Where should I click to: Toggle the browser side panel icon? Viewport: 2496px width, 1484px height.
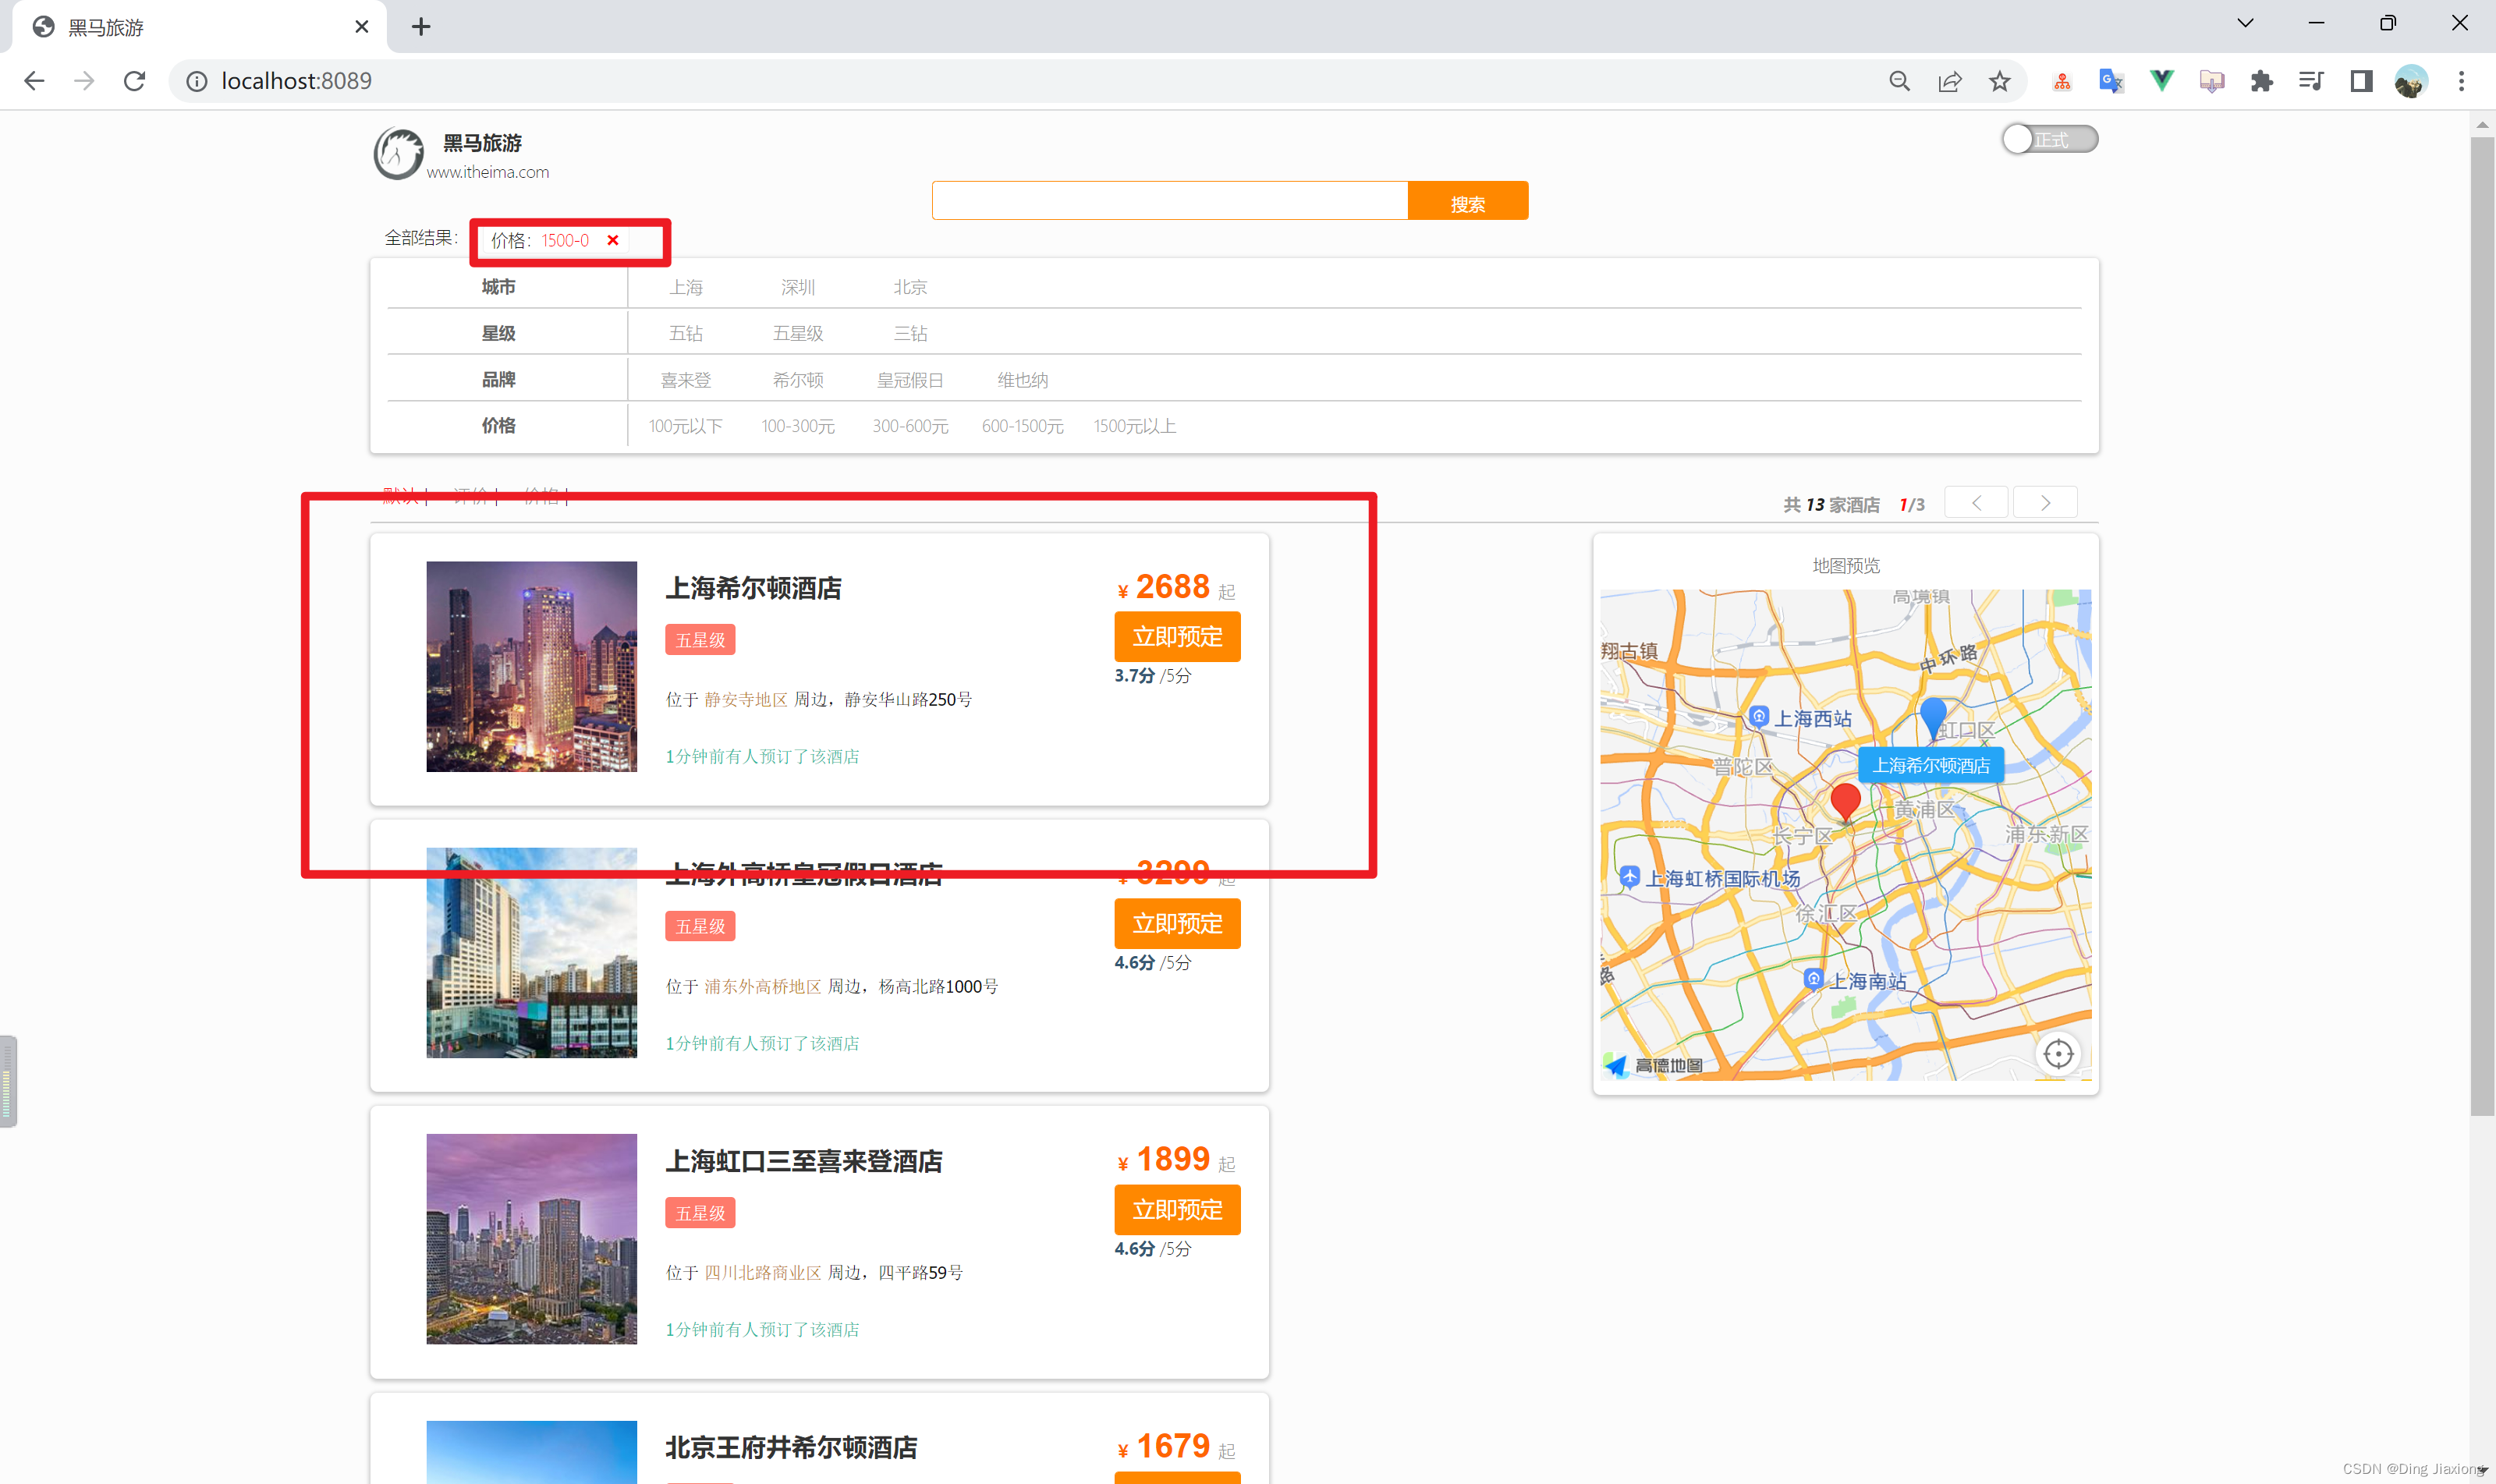tap(2361, 81)
